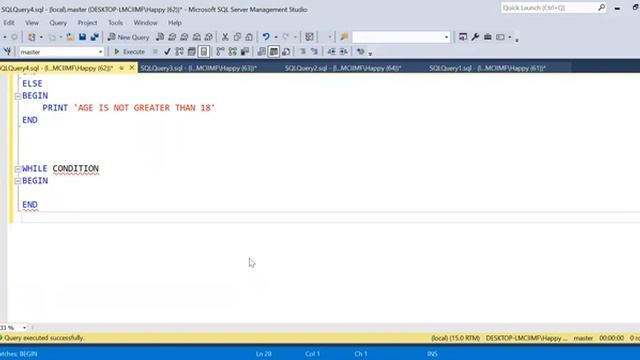Collapse the BEGIN block under WHILE

pos(18,181)
